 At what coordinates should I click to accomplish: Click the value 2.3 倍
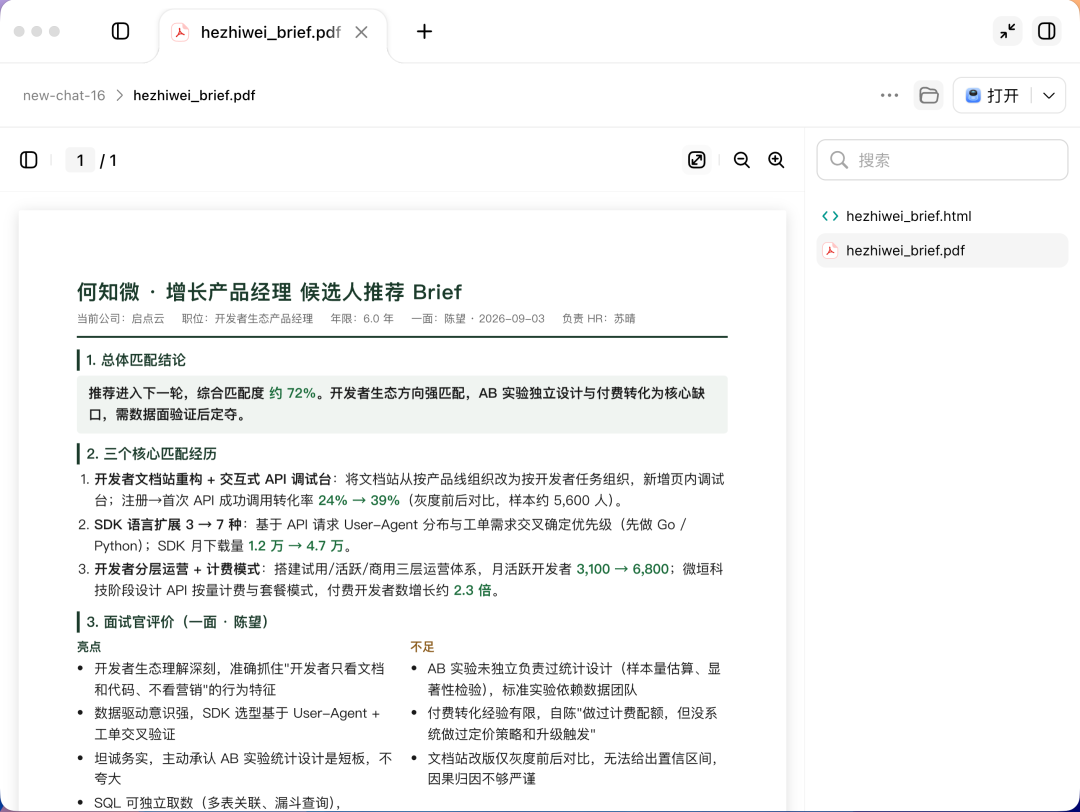472,590
